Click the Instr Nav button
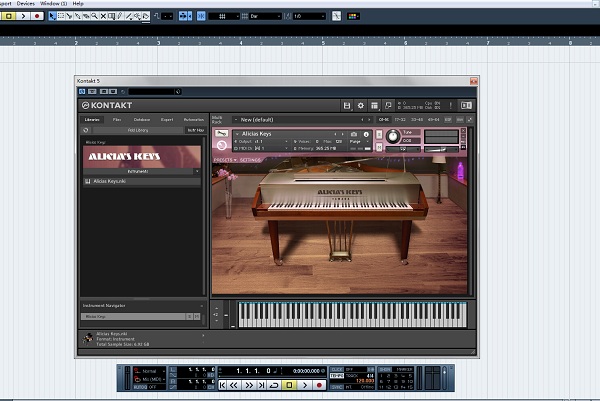This screenshot has height=401, width=600. pos(196,130)
